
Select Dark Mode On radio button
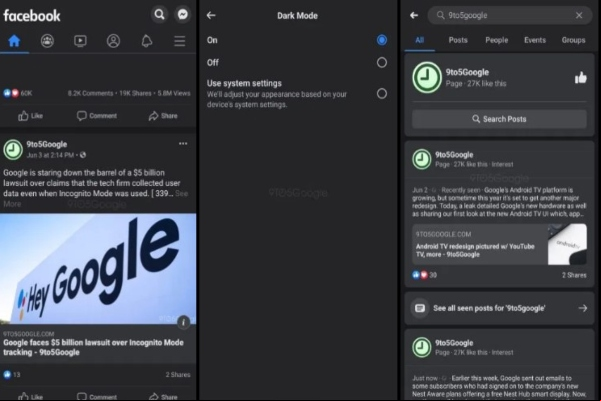381,40
